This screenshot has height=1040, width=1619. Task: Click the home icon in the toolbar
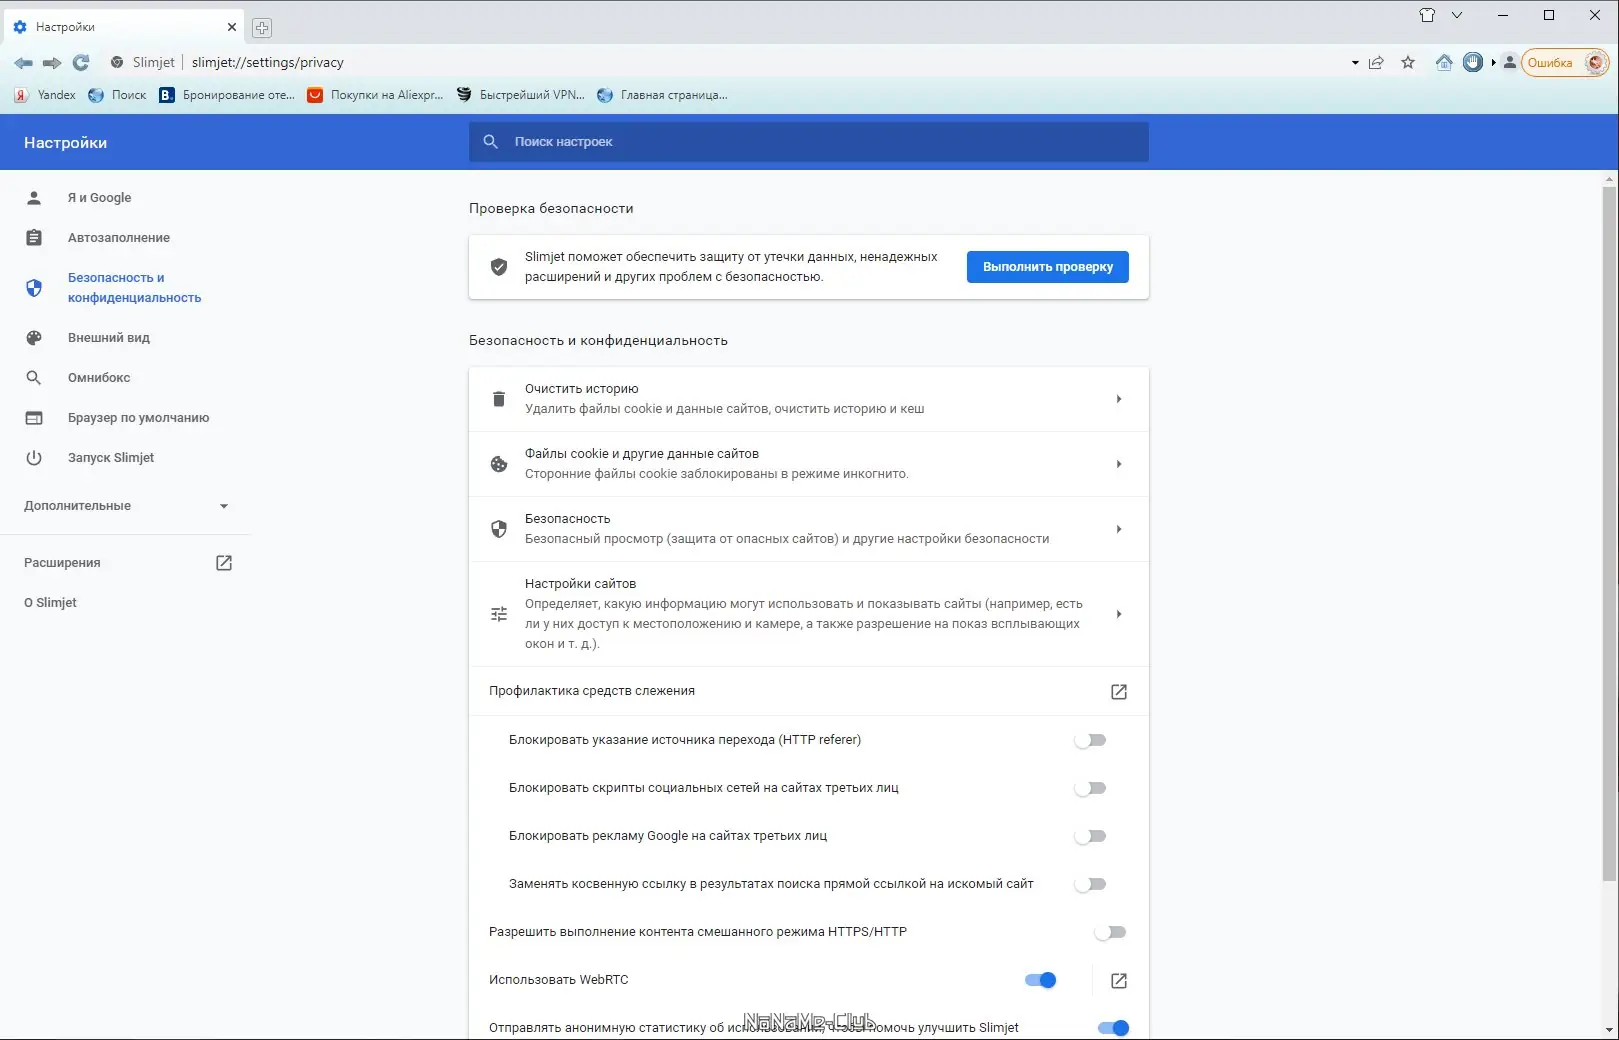[1444, 62]
